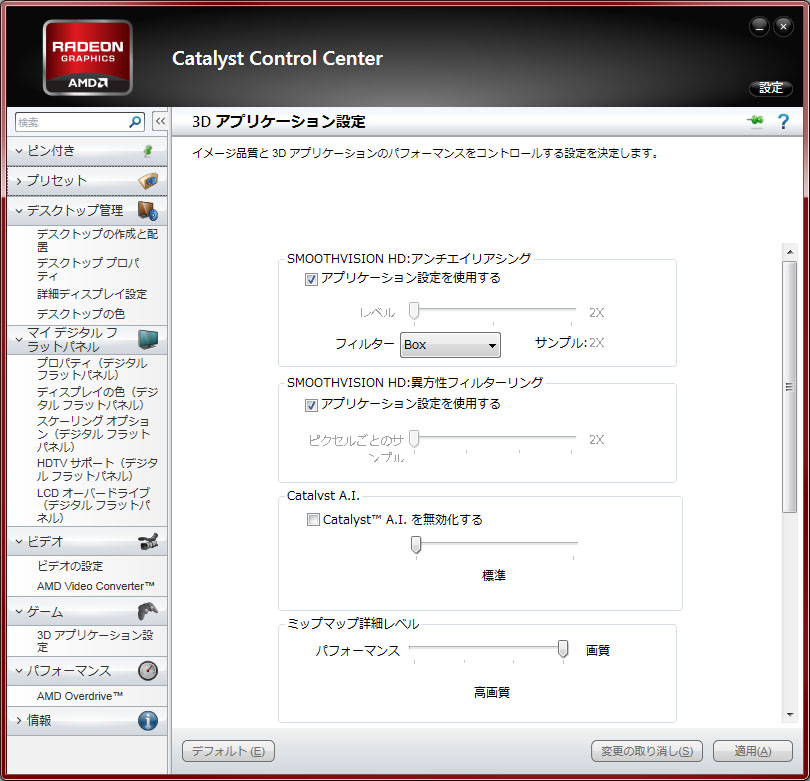Click the デフォルト(E) button
Image resolution: width=810 pixels, height=781 pixels.
(228, 751)
